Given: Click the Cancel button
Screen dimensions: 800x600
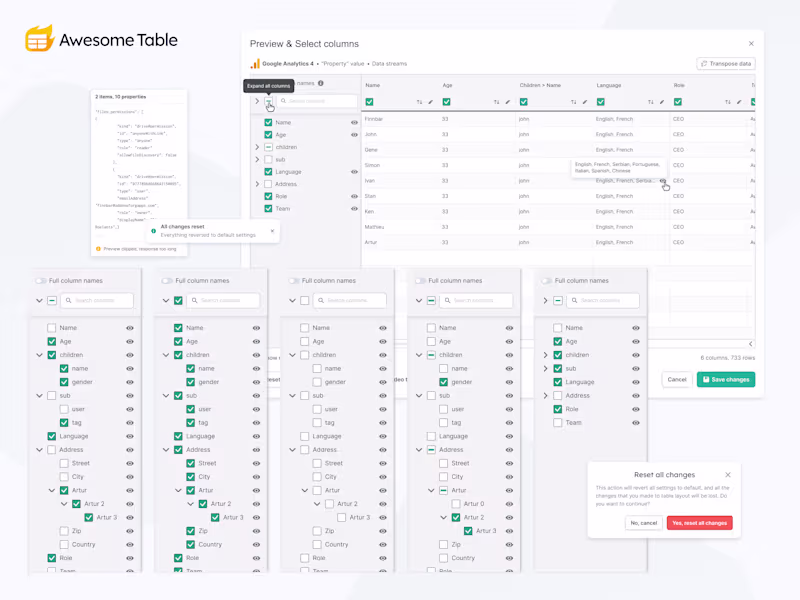Looking at the screenshot, I should pyautogui.click(x=677, y=380).
